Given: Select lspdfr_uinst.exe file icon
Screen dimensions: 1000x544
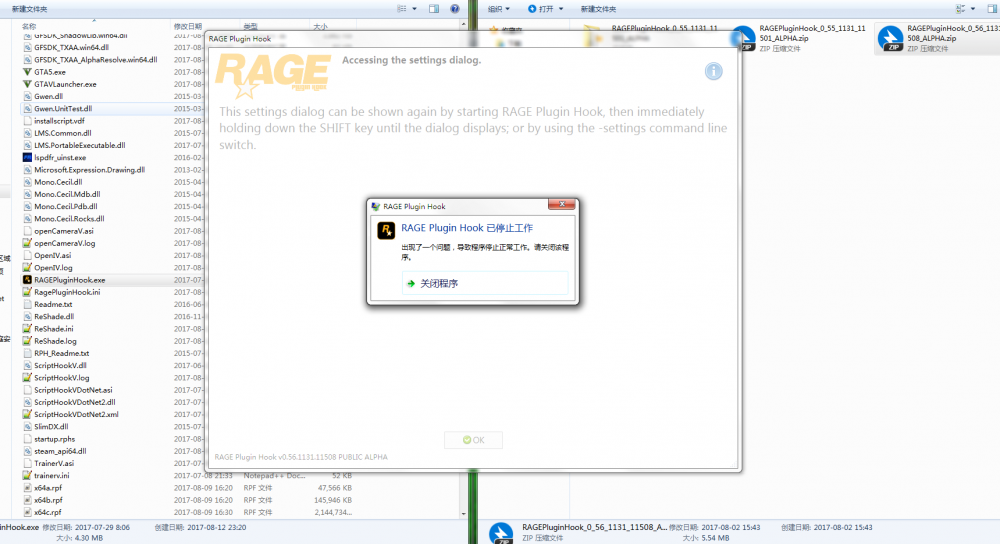Looking at the screenshot, I should click(27, 158).
